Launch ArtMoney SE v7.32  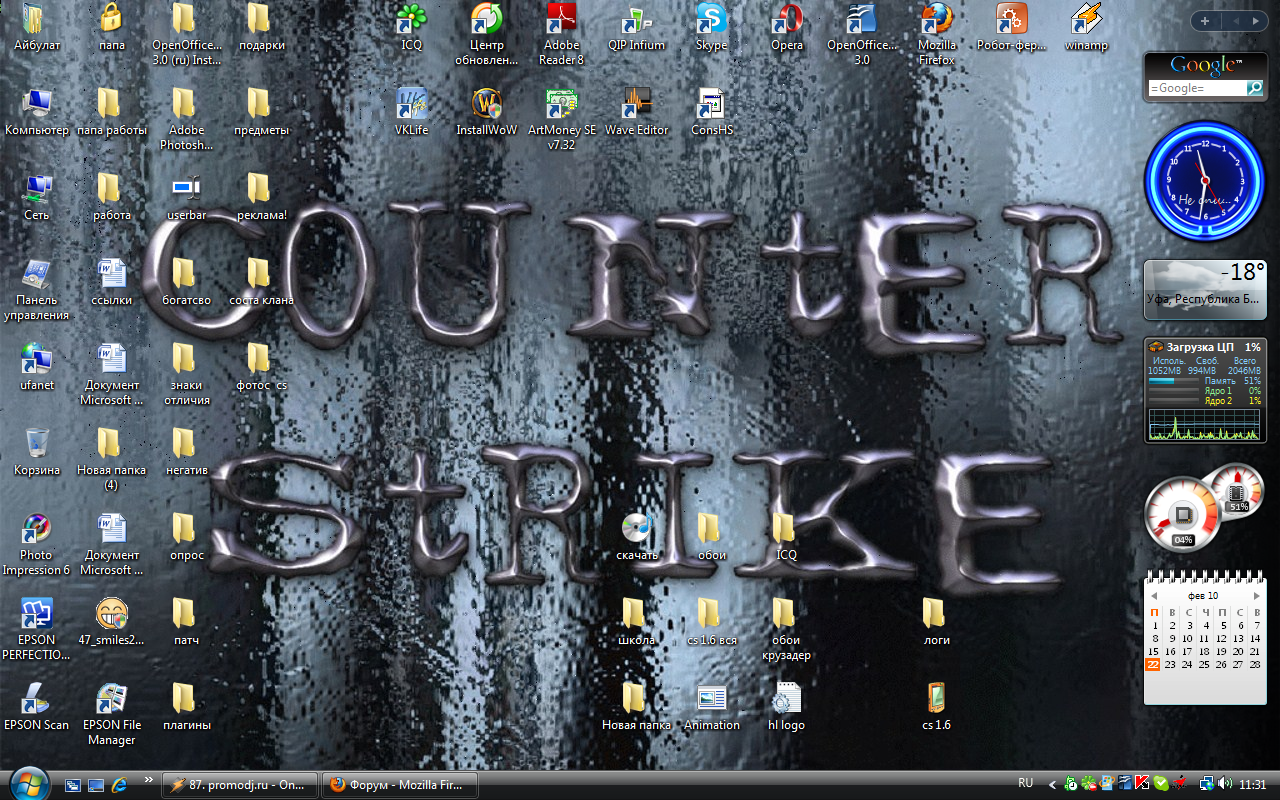pos(561,103)
